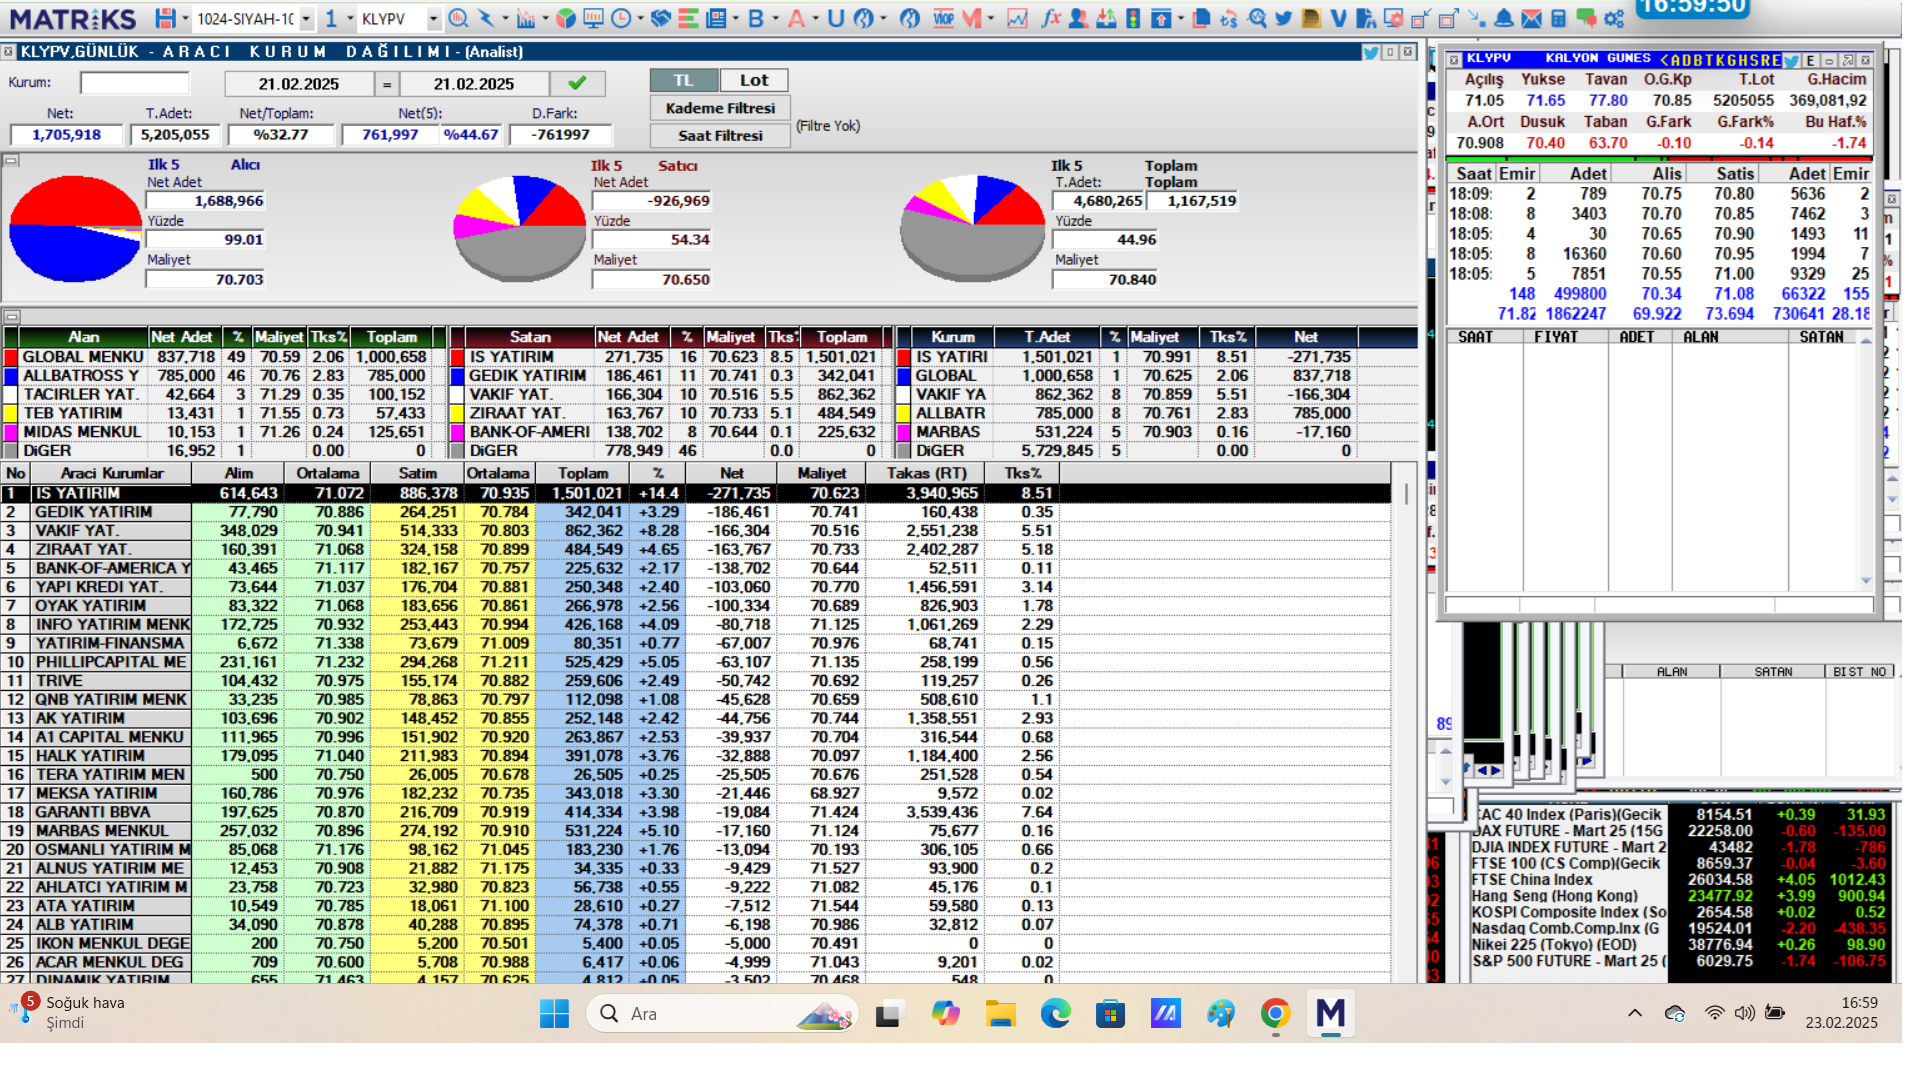The width and height of the screenshot is (1920, 1080).
Task: Click the blue V toolbar icon
Action: [x=1339, y=19]
